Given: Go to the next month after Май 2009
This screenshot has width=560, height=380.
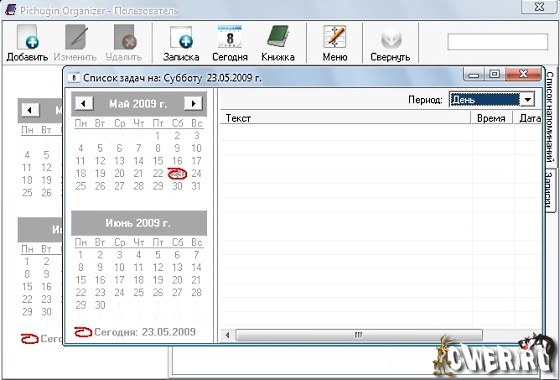Looking at the screenshot, I should pyautogui.click(x=193, y=104).
